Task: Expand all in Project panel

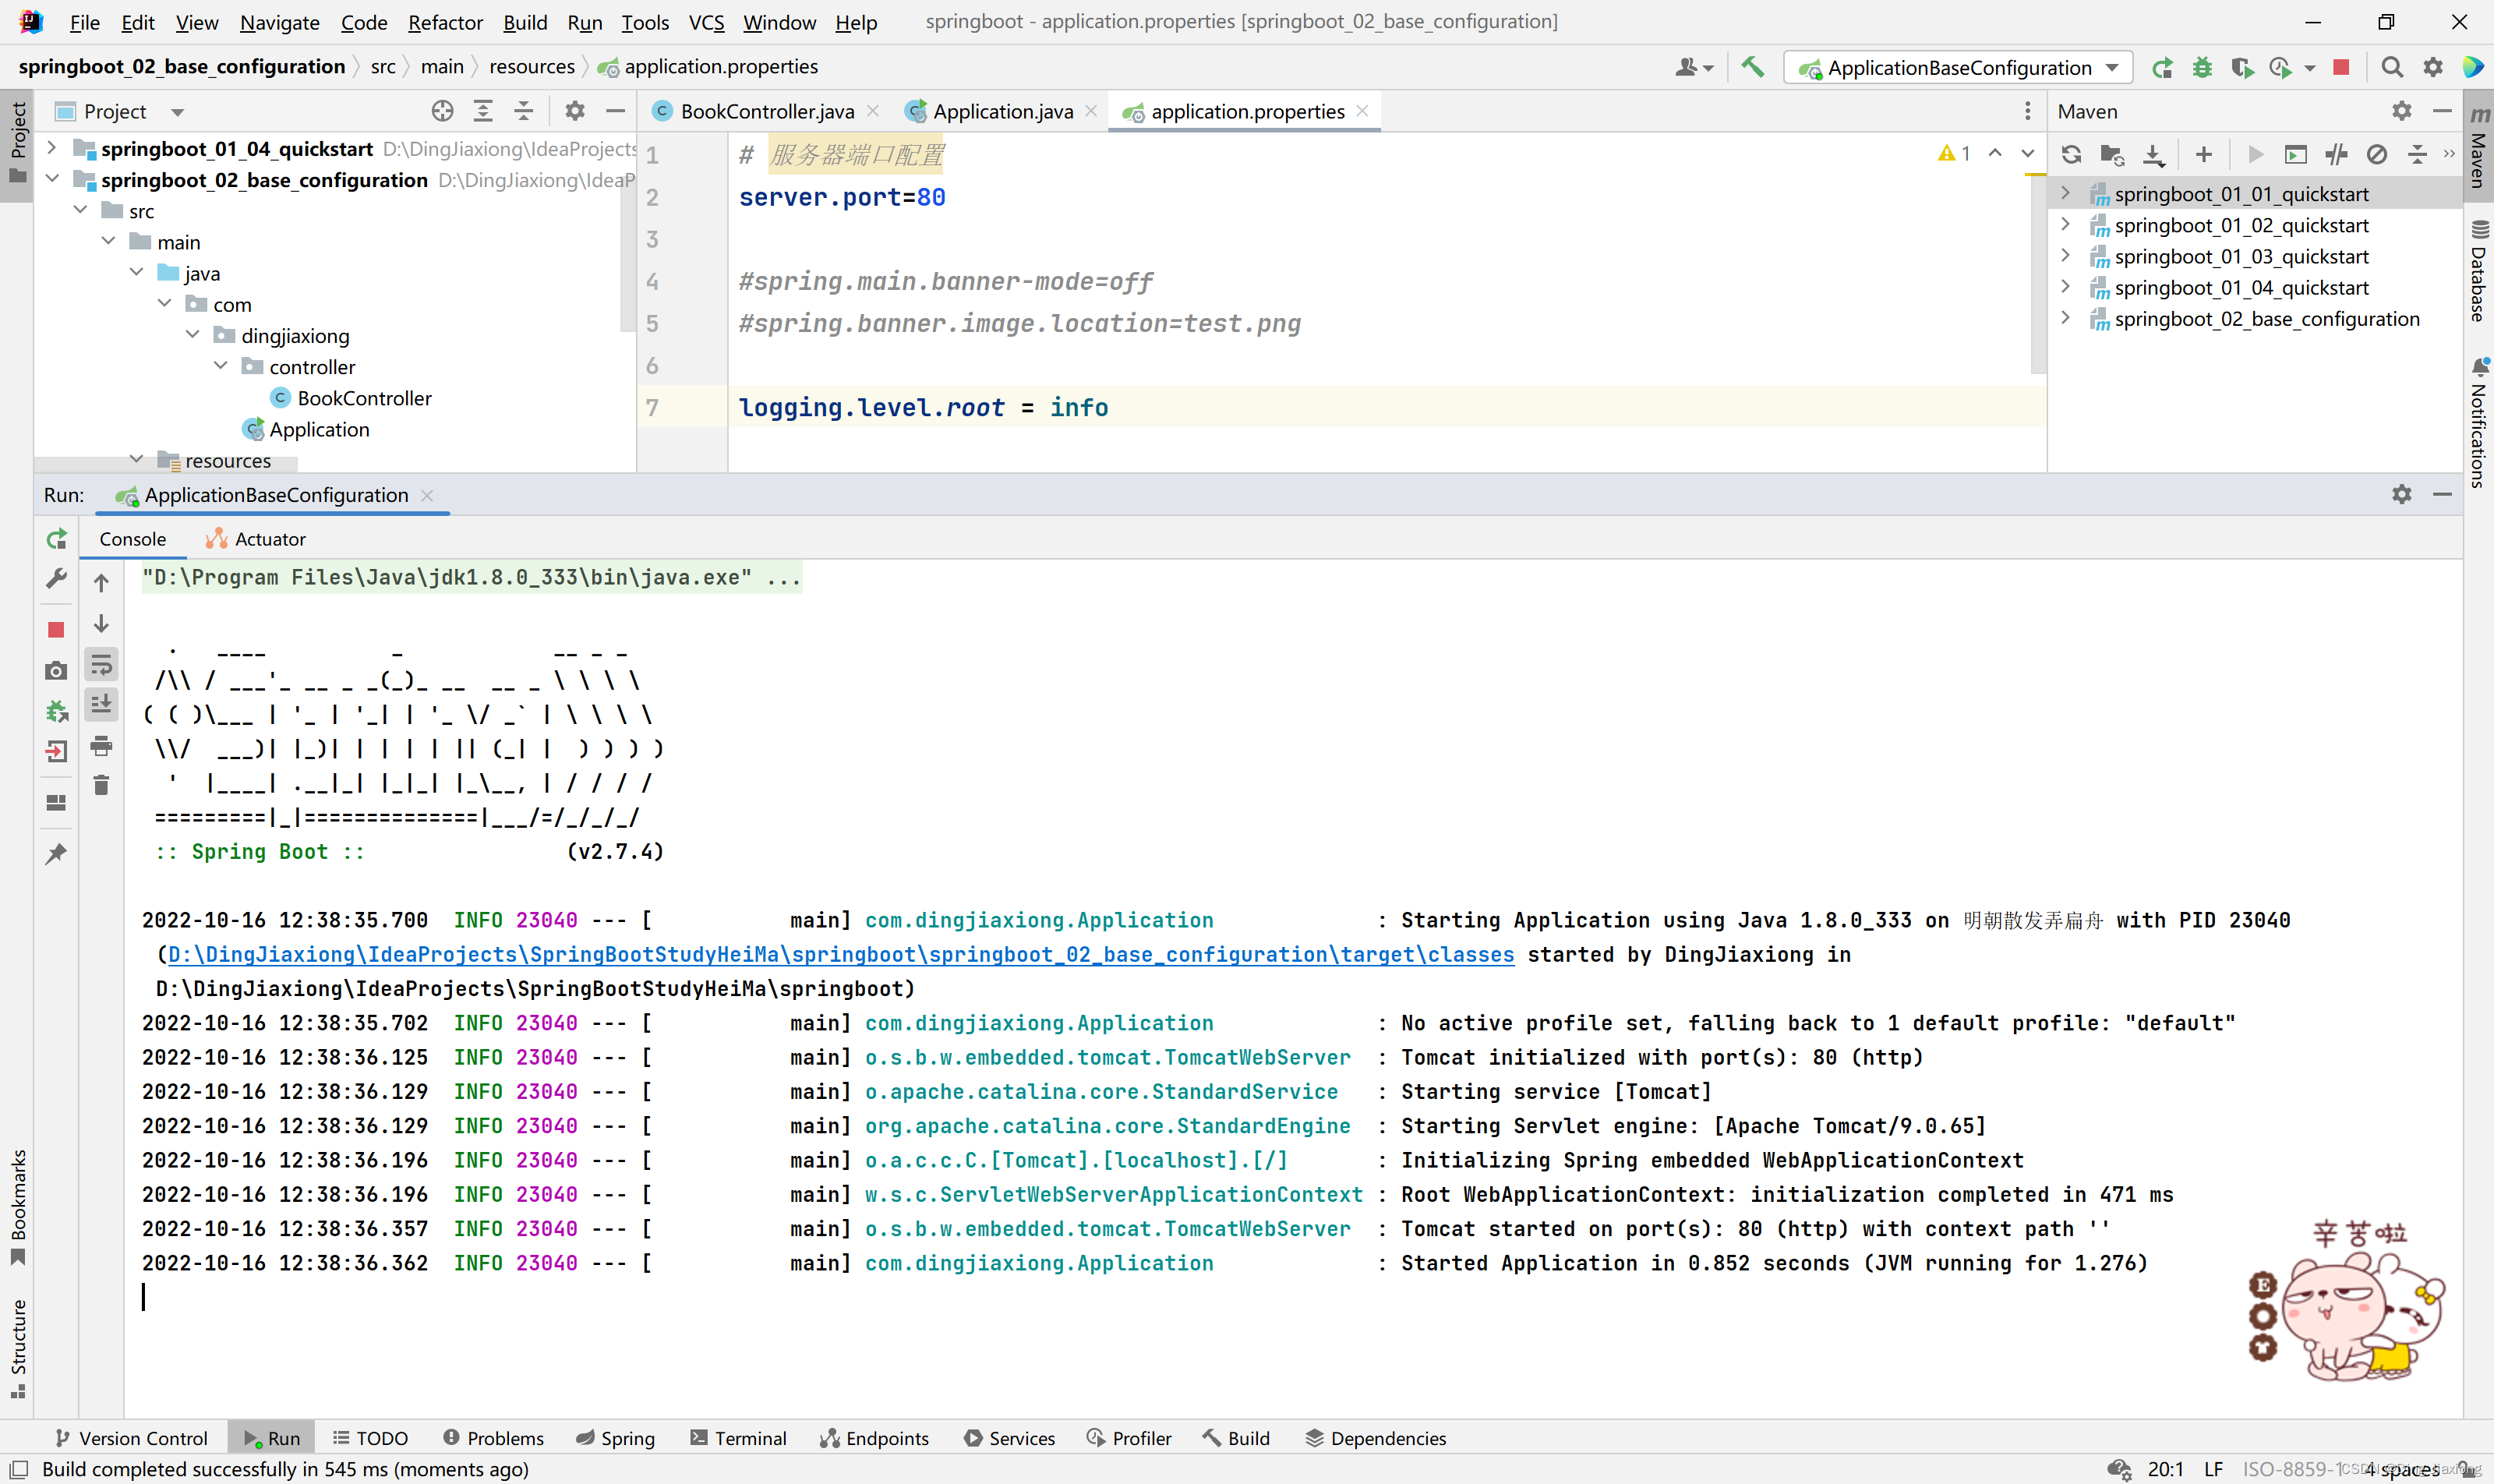Action: (x=483, y=111)
